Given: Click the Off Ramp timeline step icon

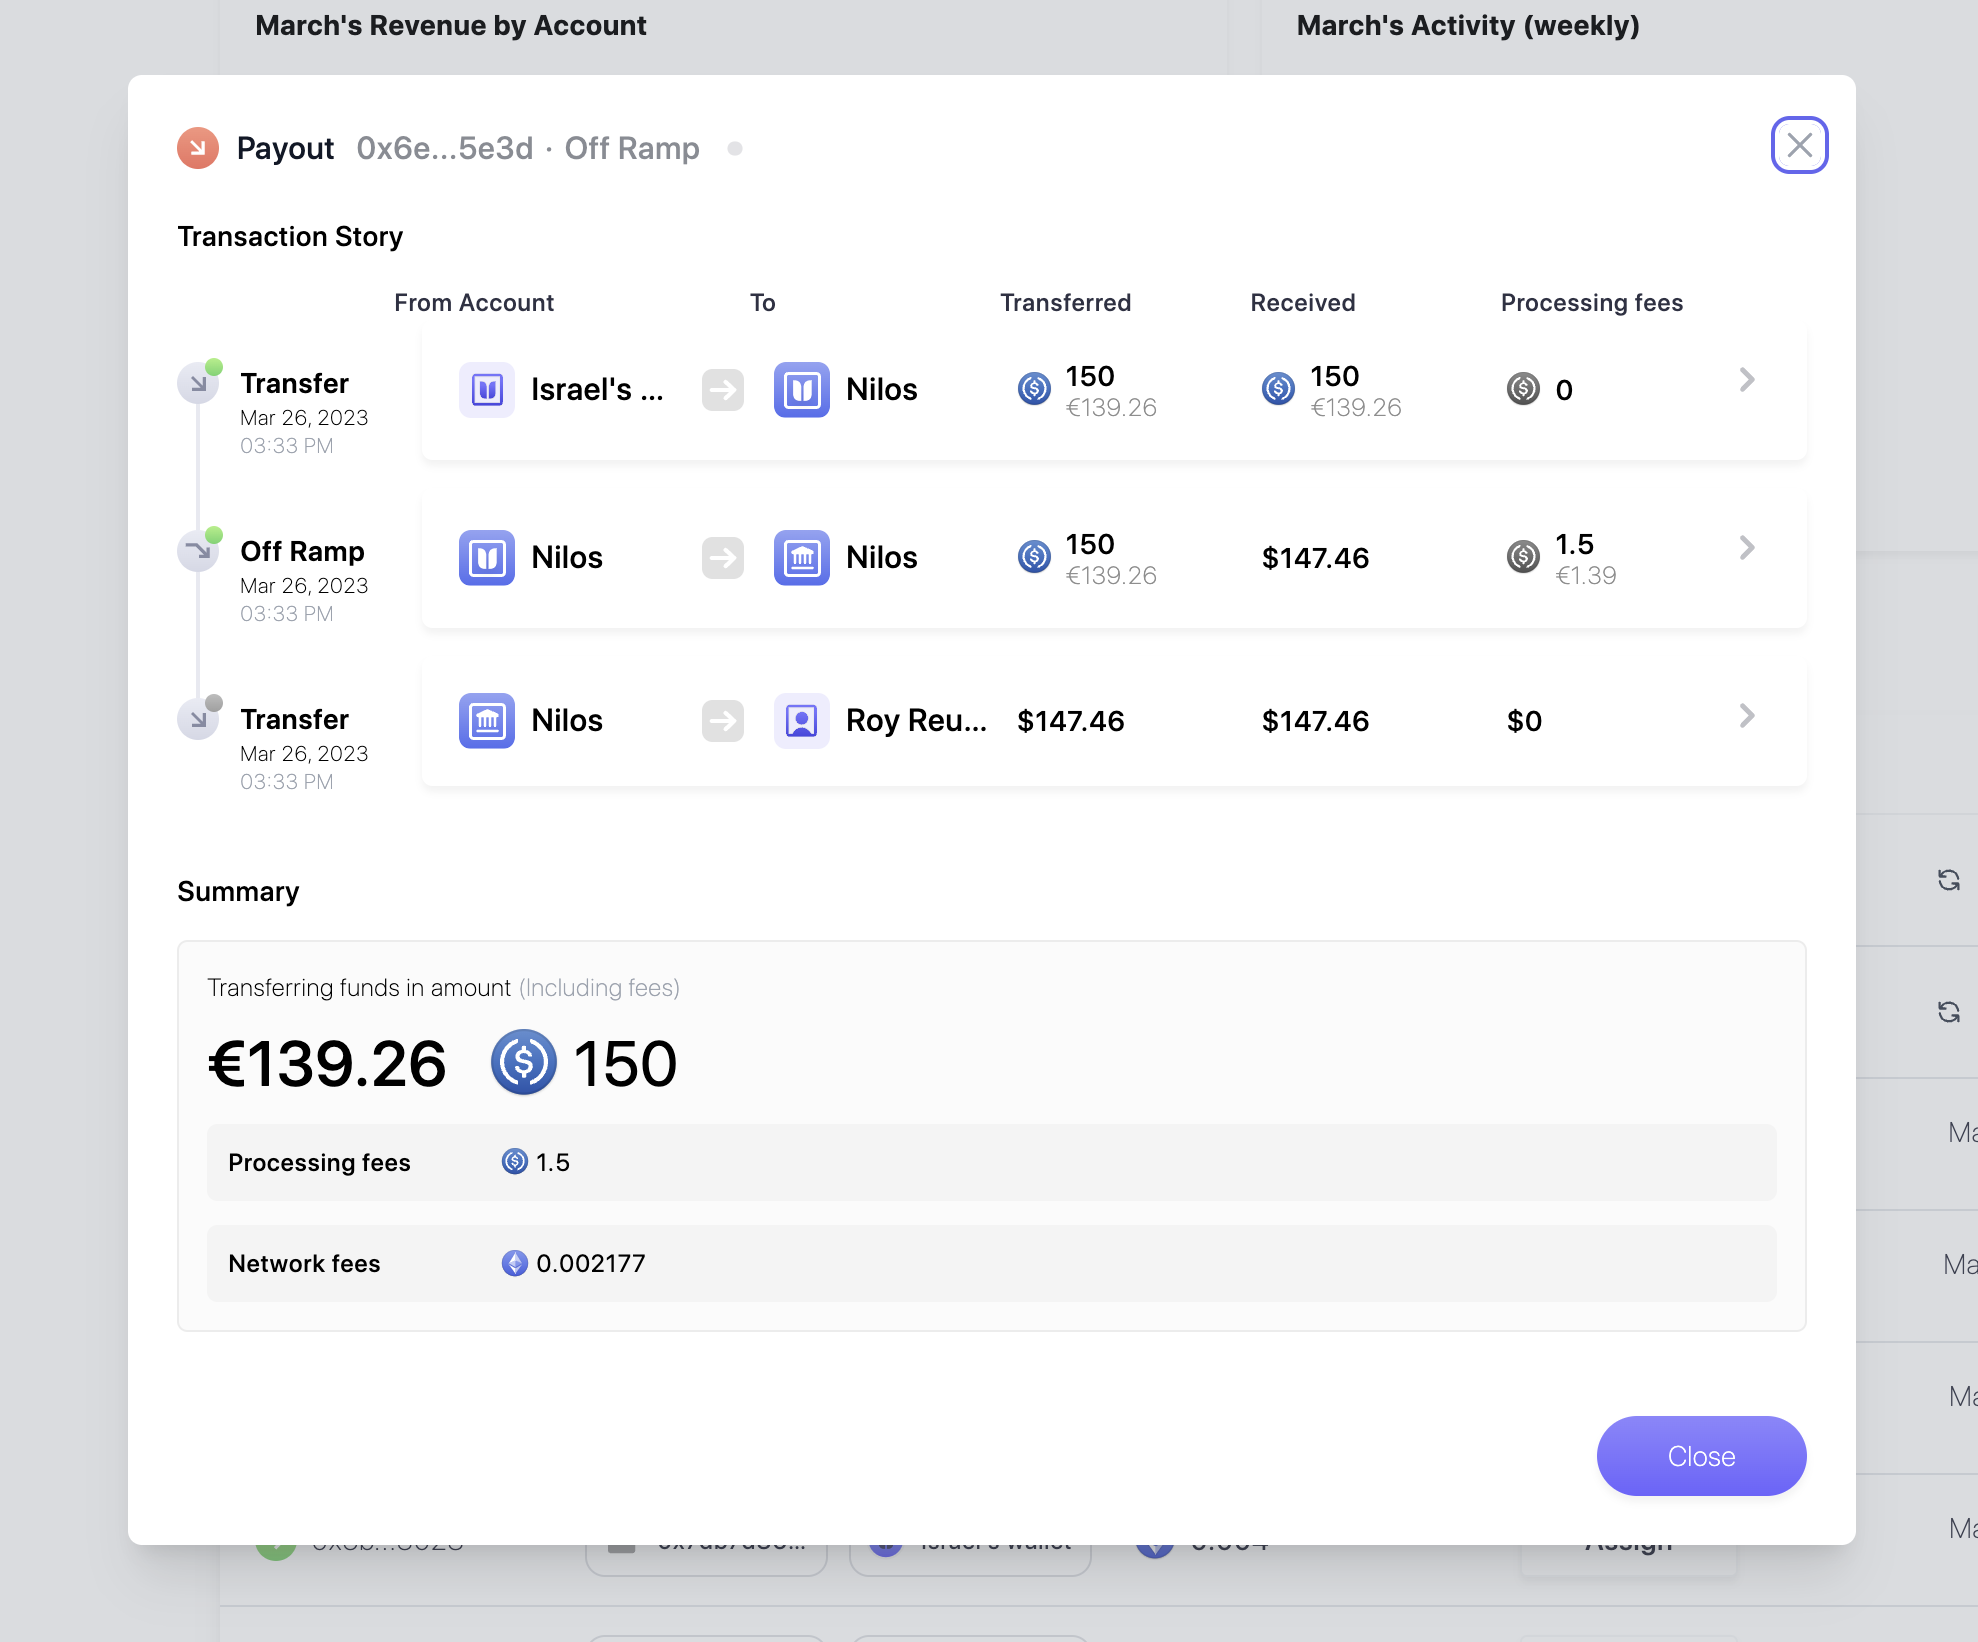Looking at the screenshot, I should (198, 551).
